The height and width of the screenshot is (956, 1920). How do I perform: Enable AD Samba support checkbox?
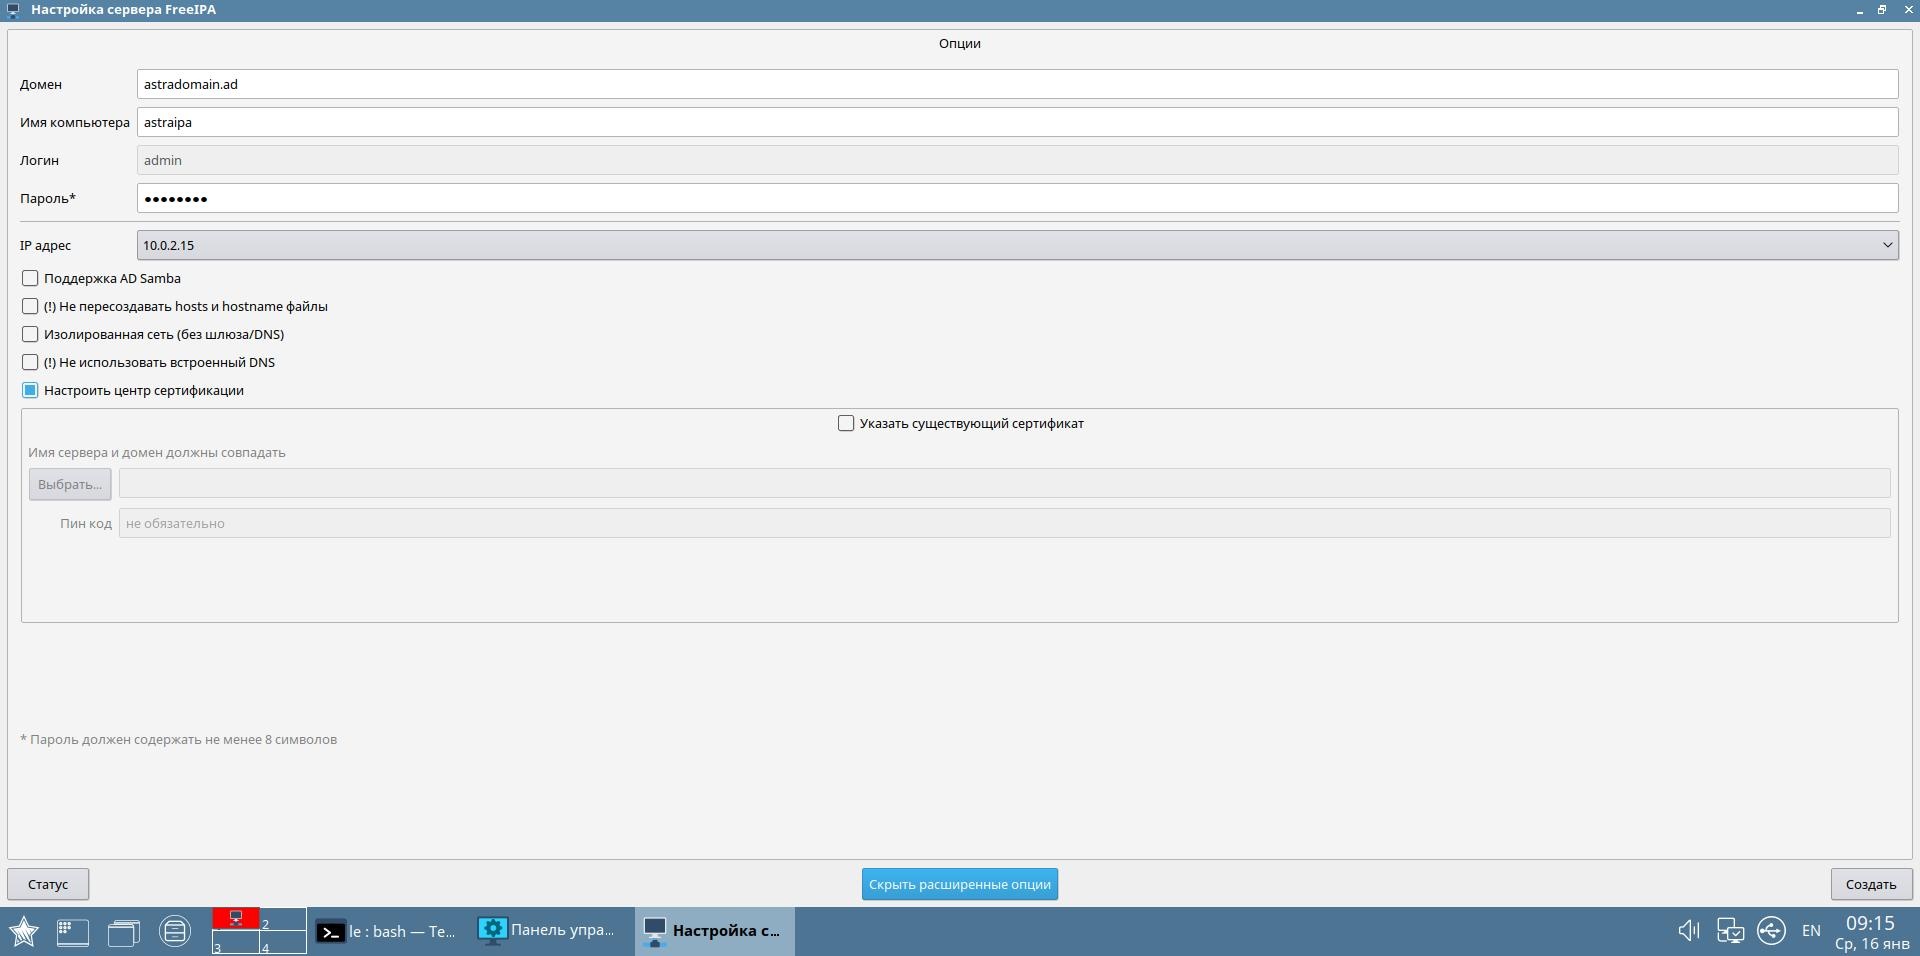click(x=30, y=278)
